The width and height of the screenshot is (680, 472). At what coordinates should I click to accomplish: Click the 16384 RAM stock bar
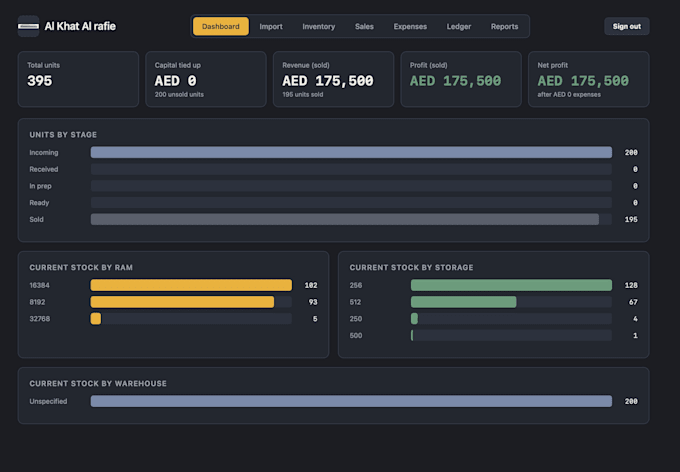coord(191,285)
